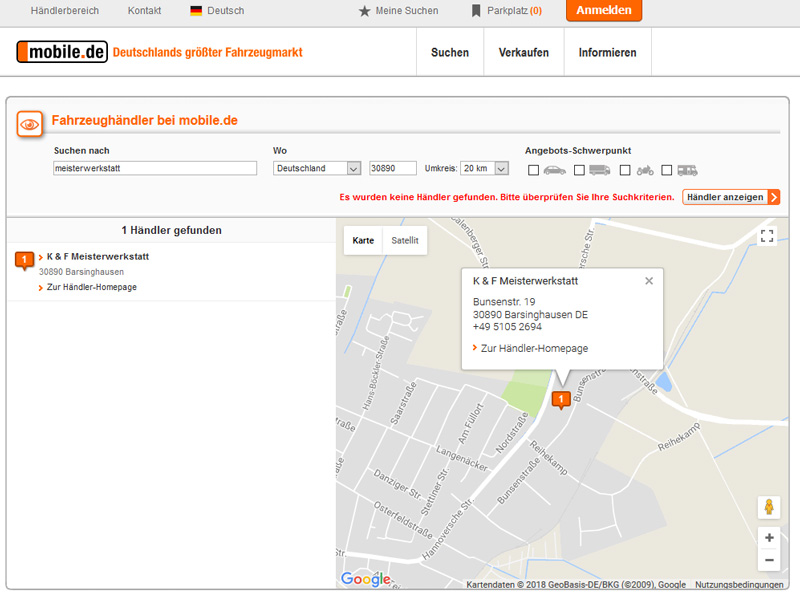Click the bookmark icon beside Parkplatz
The image size is (800, 601).
[476, 11]
